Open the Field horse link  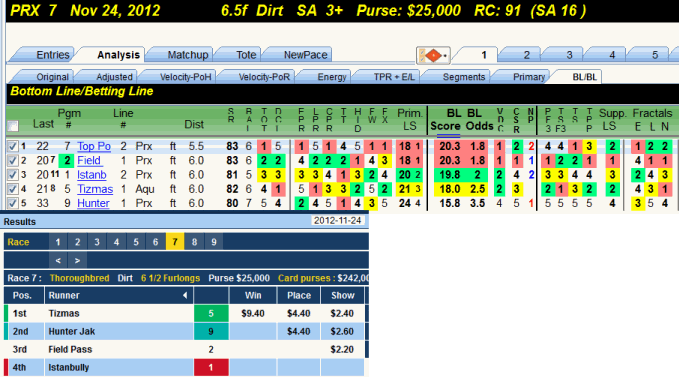coord(89,161)
